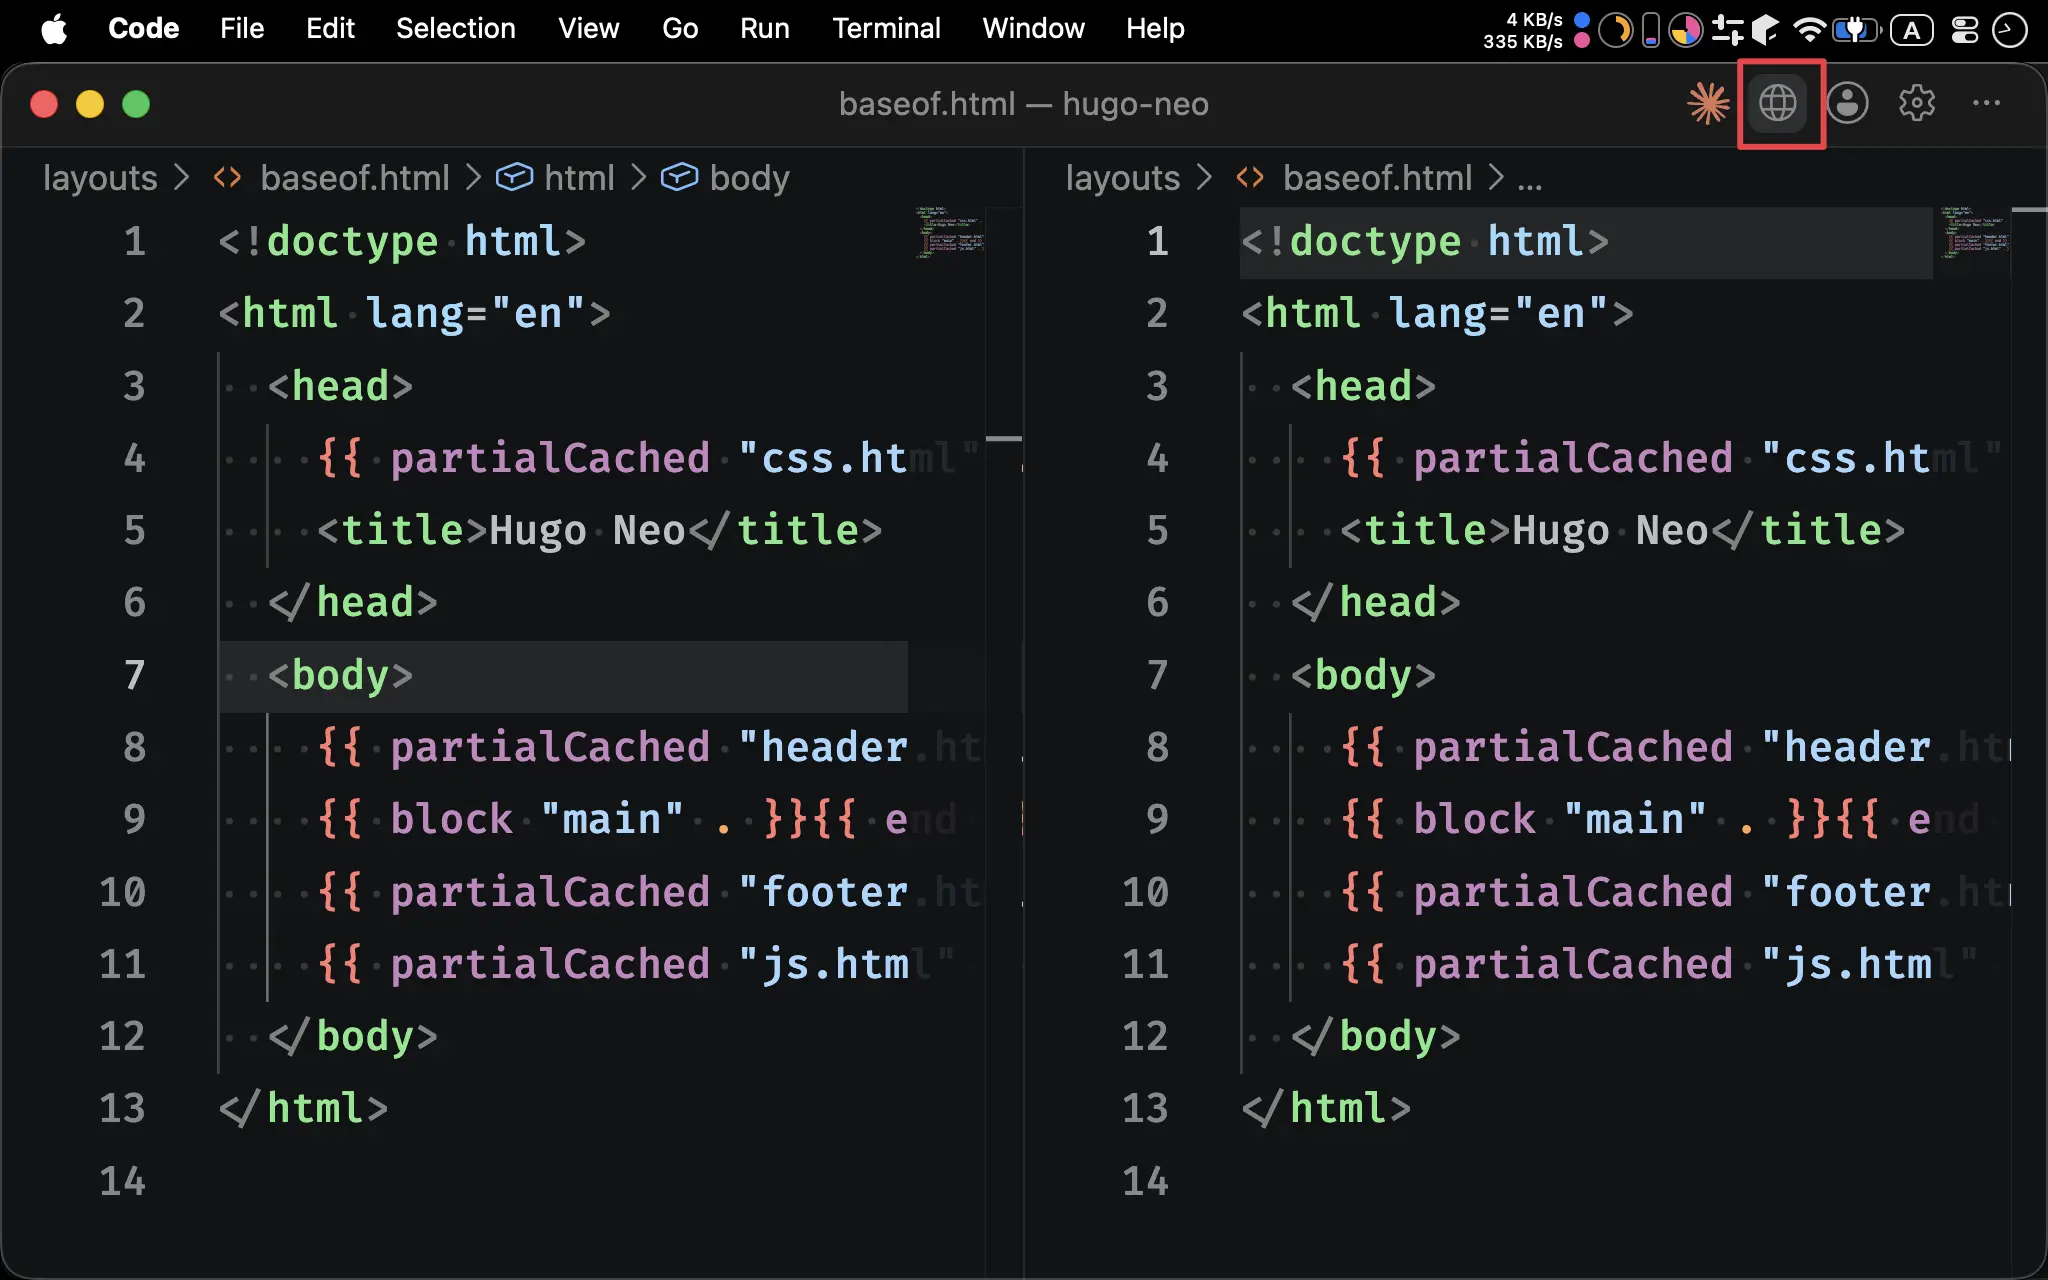This screenshot has height=1280, width=2048.
Task: Click the "Hugo Neo" title line in left editor
Action: tap(600, 530)
